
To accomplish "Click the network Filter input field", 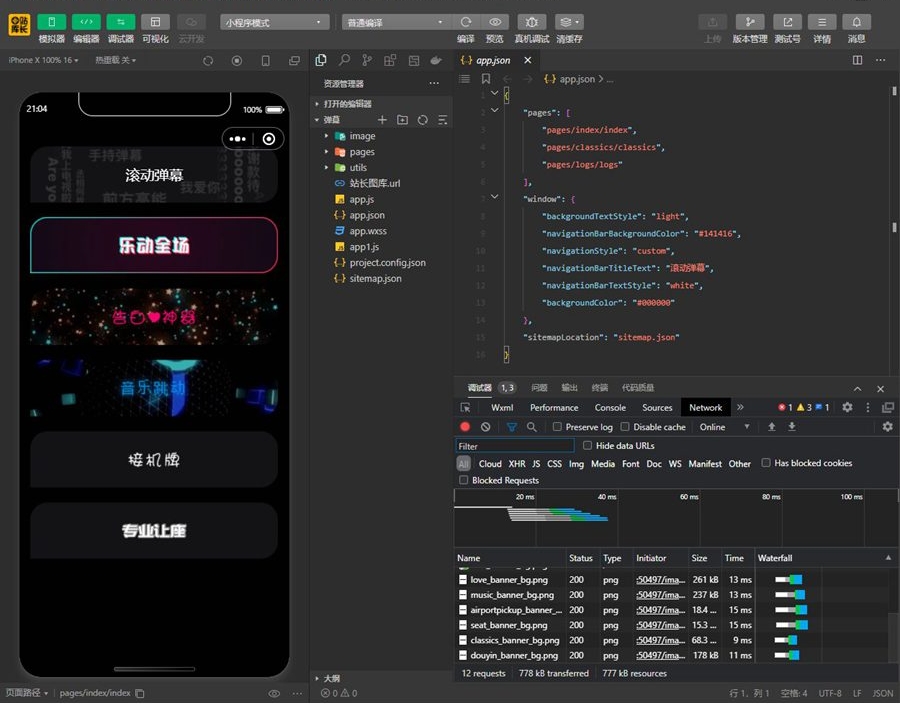I will coord(515,446).
